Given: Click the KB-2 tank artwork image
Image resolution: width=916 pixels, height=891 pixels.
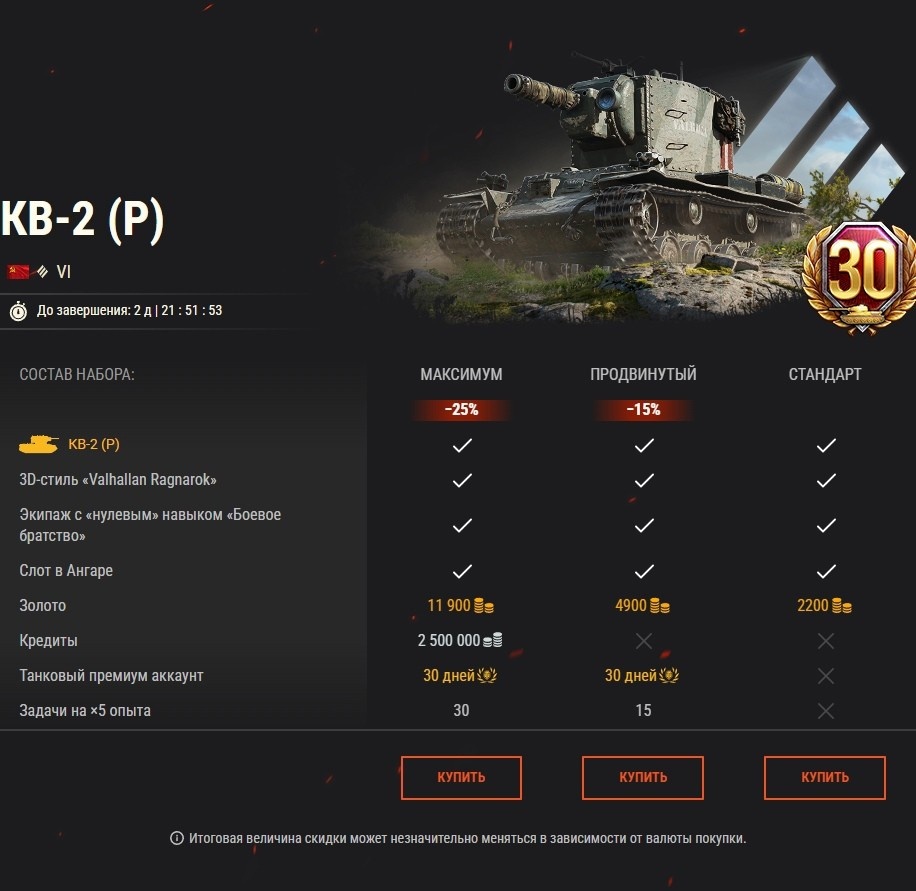Looking at the screenshot, I should 619,187.
